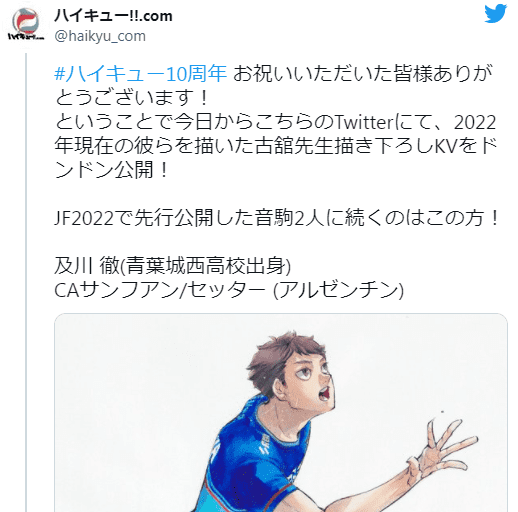Open the #ハイキュー10周年 hashtag
The height and width of the screenshot is (512, 518).
pos(140,74)
